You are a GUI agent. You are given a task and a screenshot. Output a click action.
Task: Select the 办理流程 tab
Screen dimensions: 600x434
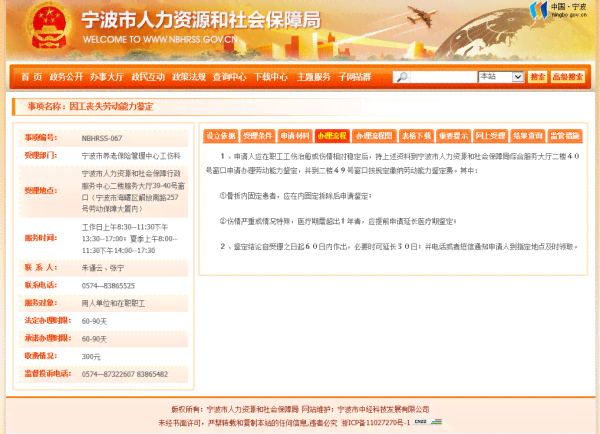[x=332, y=136]
